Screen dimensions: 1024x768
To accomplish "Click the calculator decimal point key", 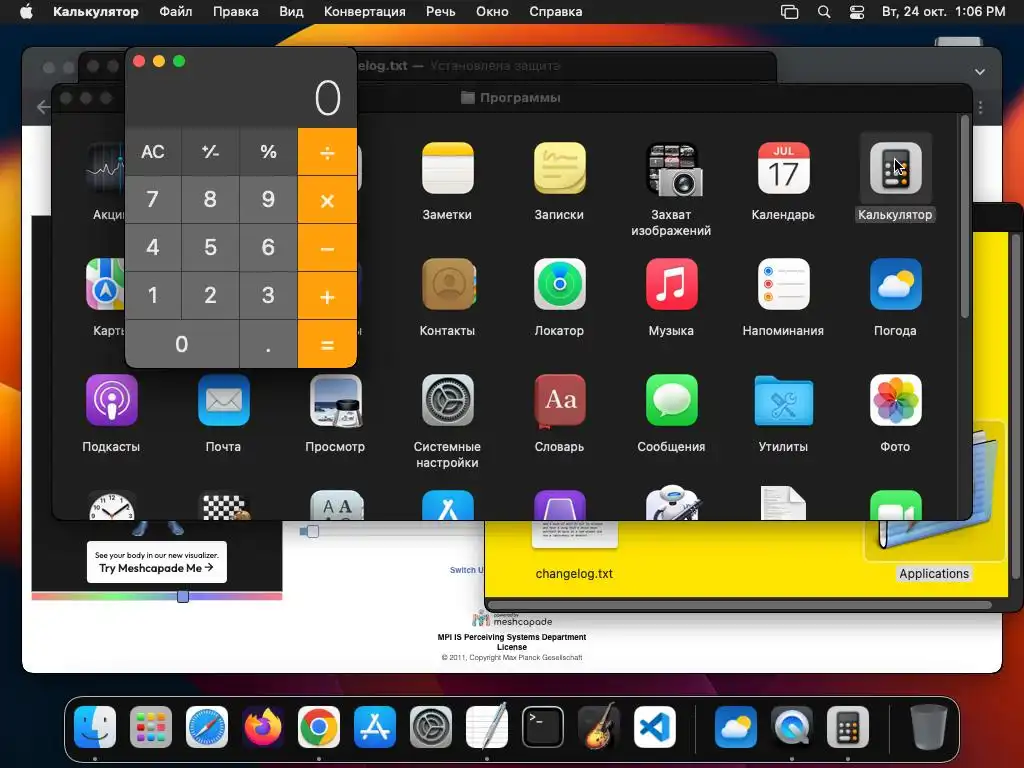I will point(268,344).
